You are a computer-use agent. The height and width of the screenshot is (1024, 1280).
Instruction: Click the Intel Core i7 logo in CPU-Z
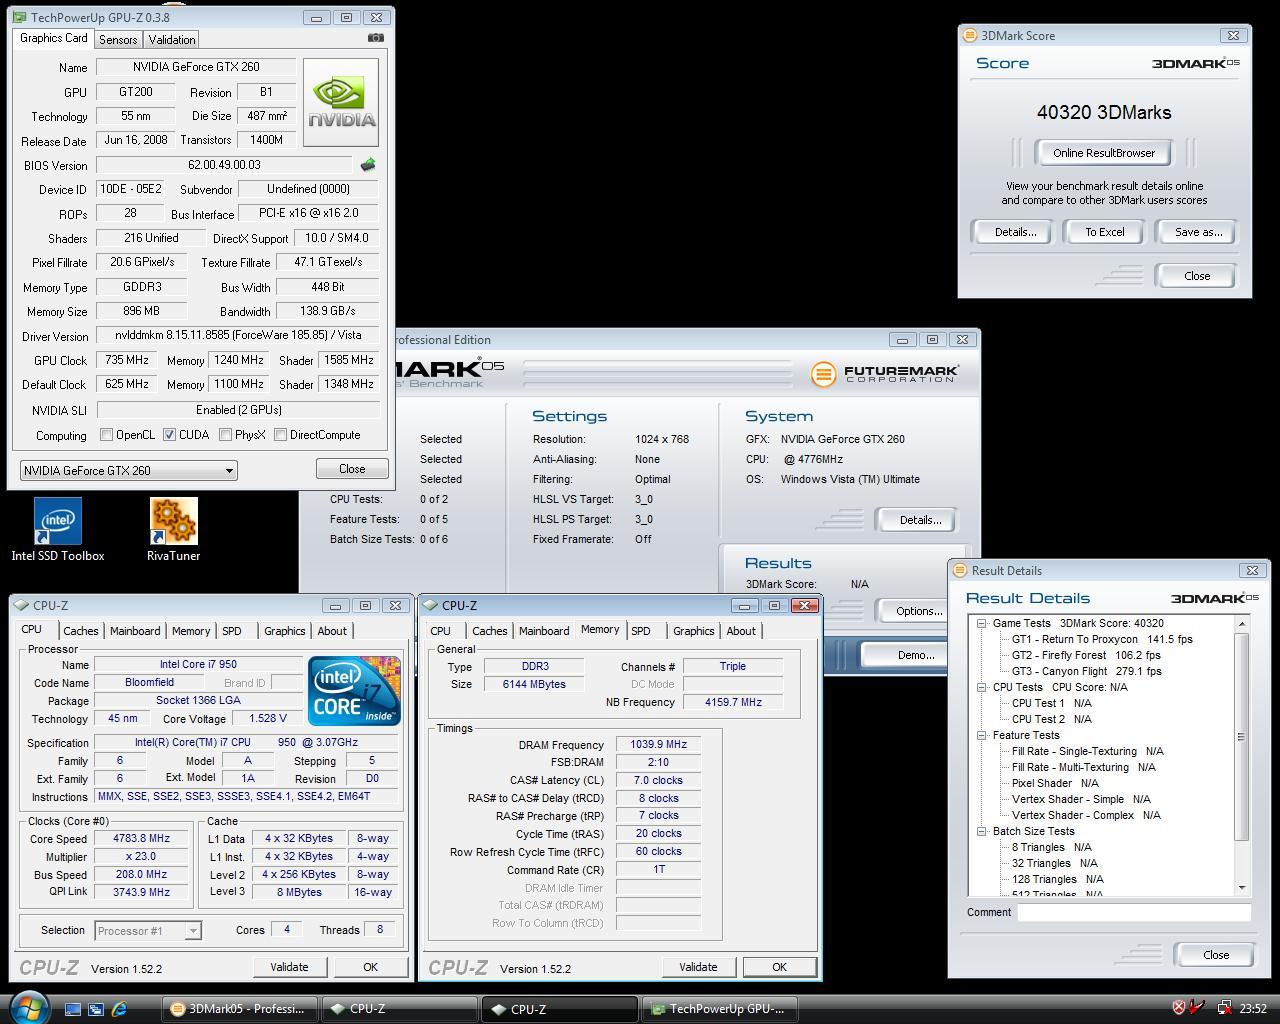point(354,691)
